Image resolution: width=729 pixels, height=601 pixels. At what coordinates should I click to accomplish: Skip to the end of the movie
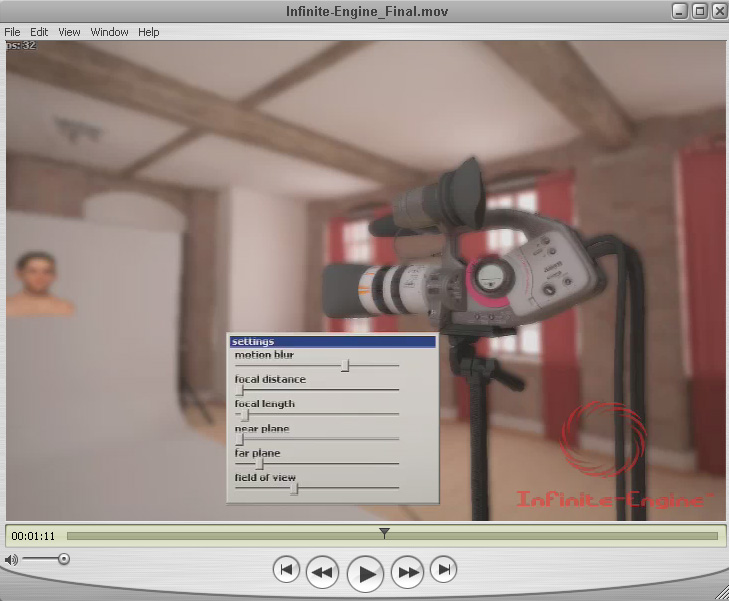pos(444,571)
